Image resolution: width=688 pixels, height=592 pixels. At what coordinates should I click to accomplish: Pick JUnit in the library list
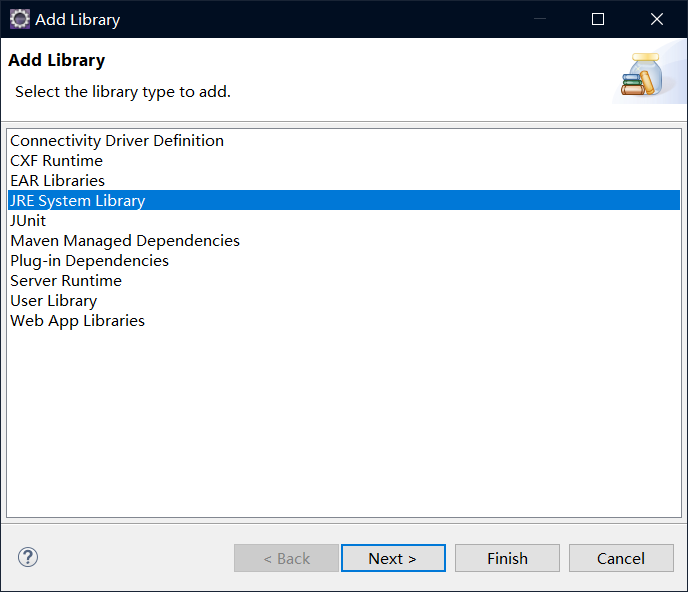tap(28, 221)
